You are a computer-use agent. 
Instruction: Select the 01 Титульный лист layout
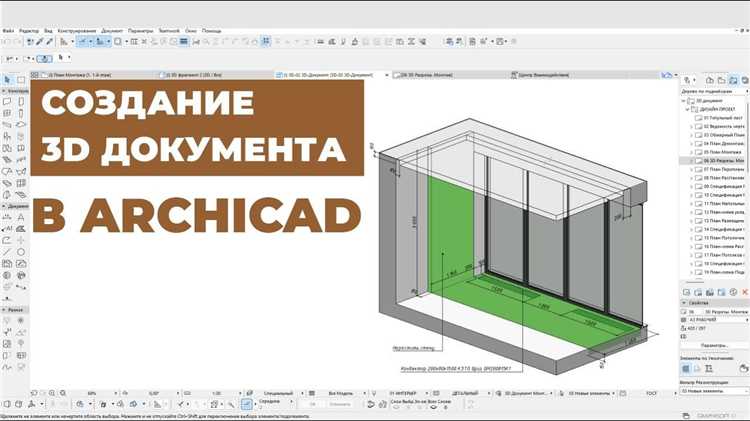click(x=723, y=118)
